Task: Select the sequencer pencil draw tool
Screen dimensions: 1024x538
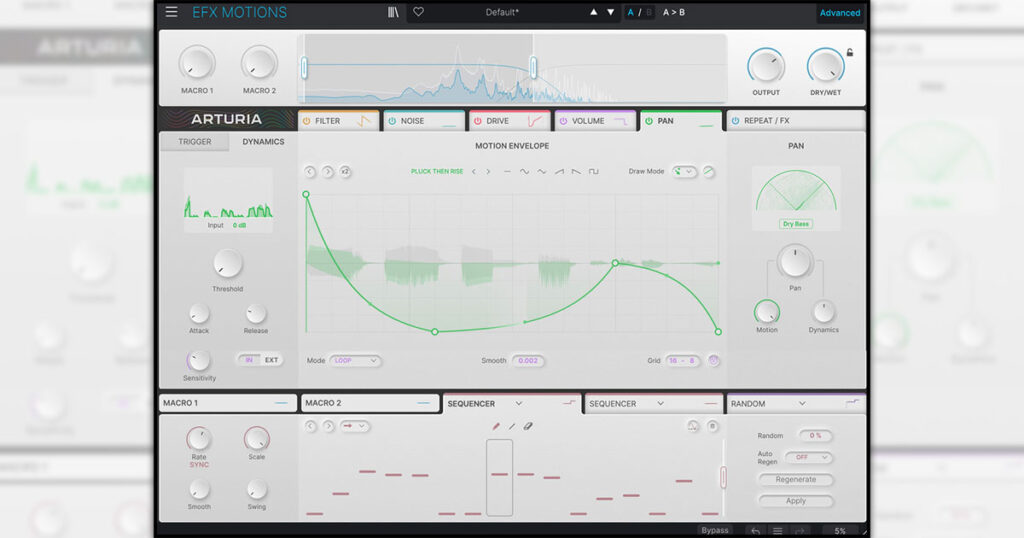Action: click(x=496, y=426)
